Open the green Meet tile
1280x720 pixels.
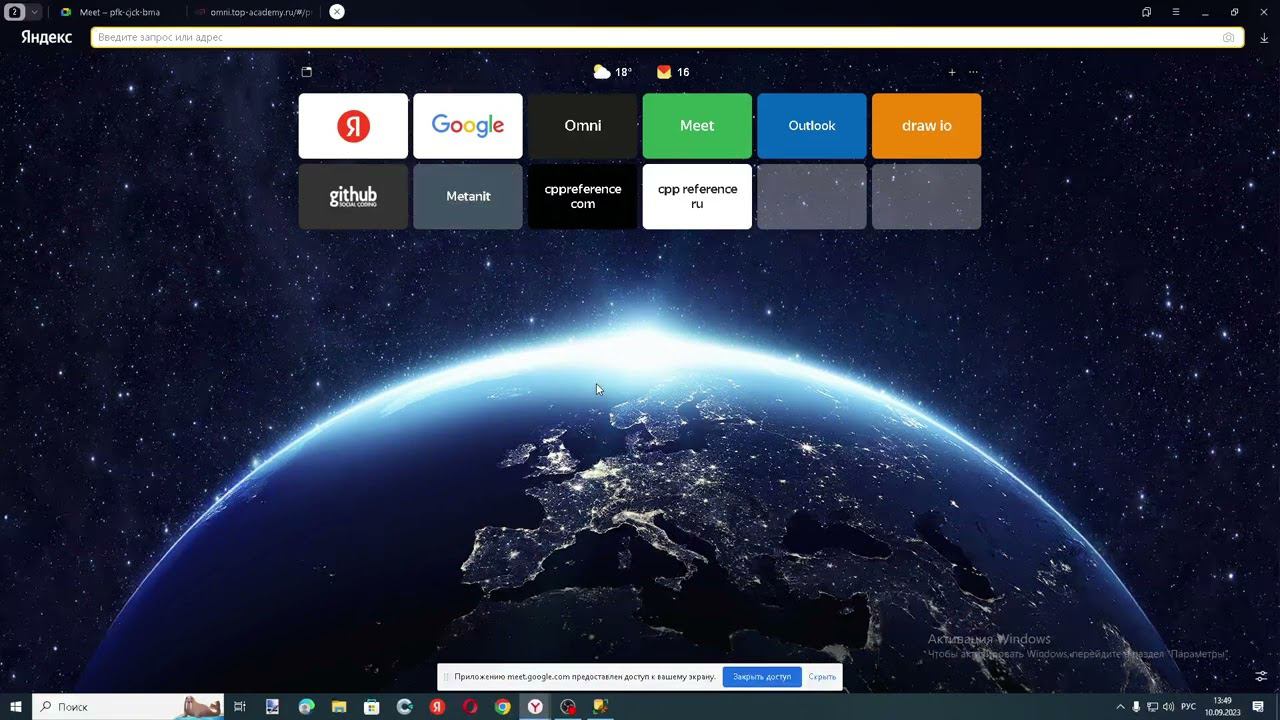pos(697,126)
